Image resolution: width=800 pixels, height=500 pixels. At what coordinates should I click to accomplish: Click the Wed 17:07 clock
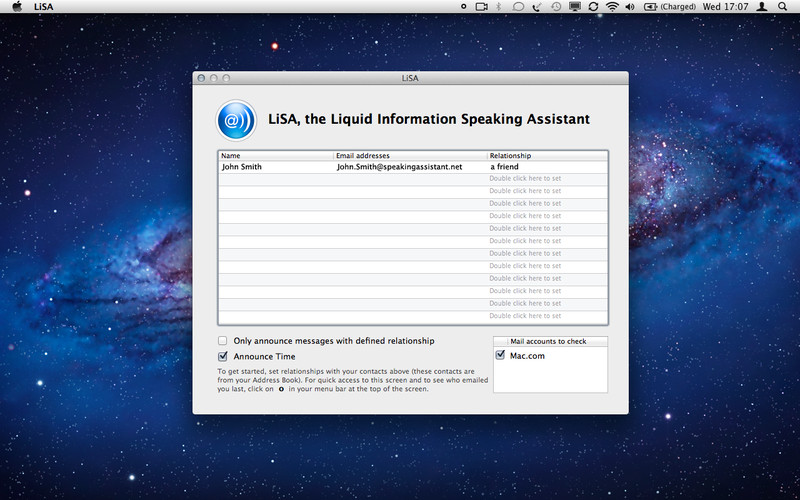pyautogui.click(x=725, y=7)
